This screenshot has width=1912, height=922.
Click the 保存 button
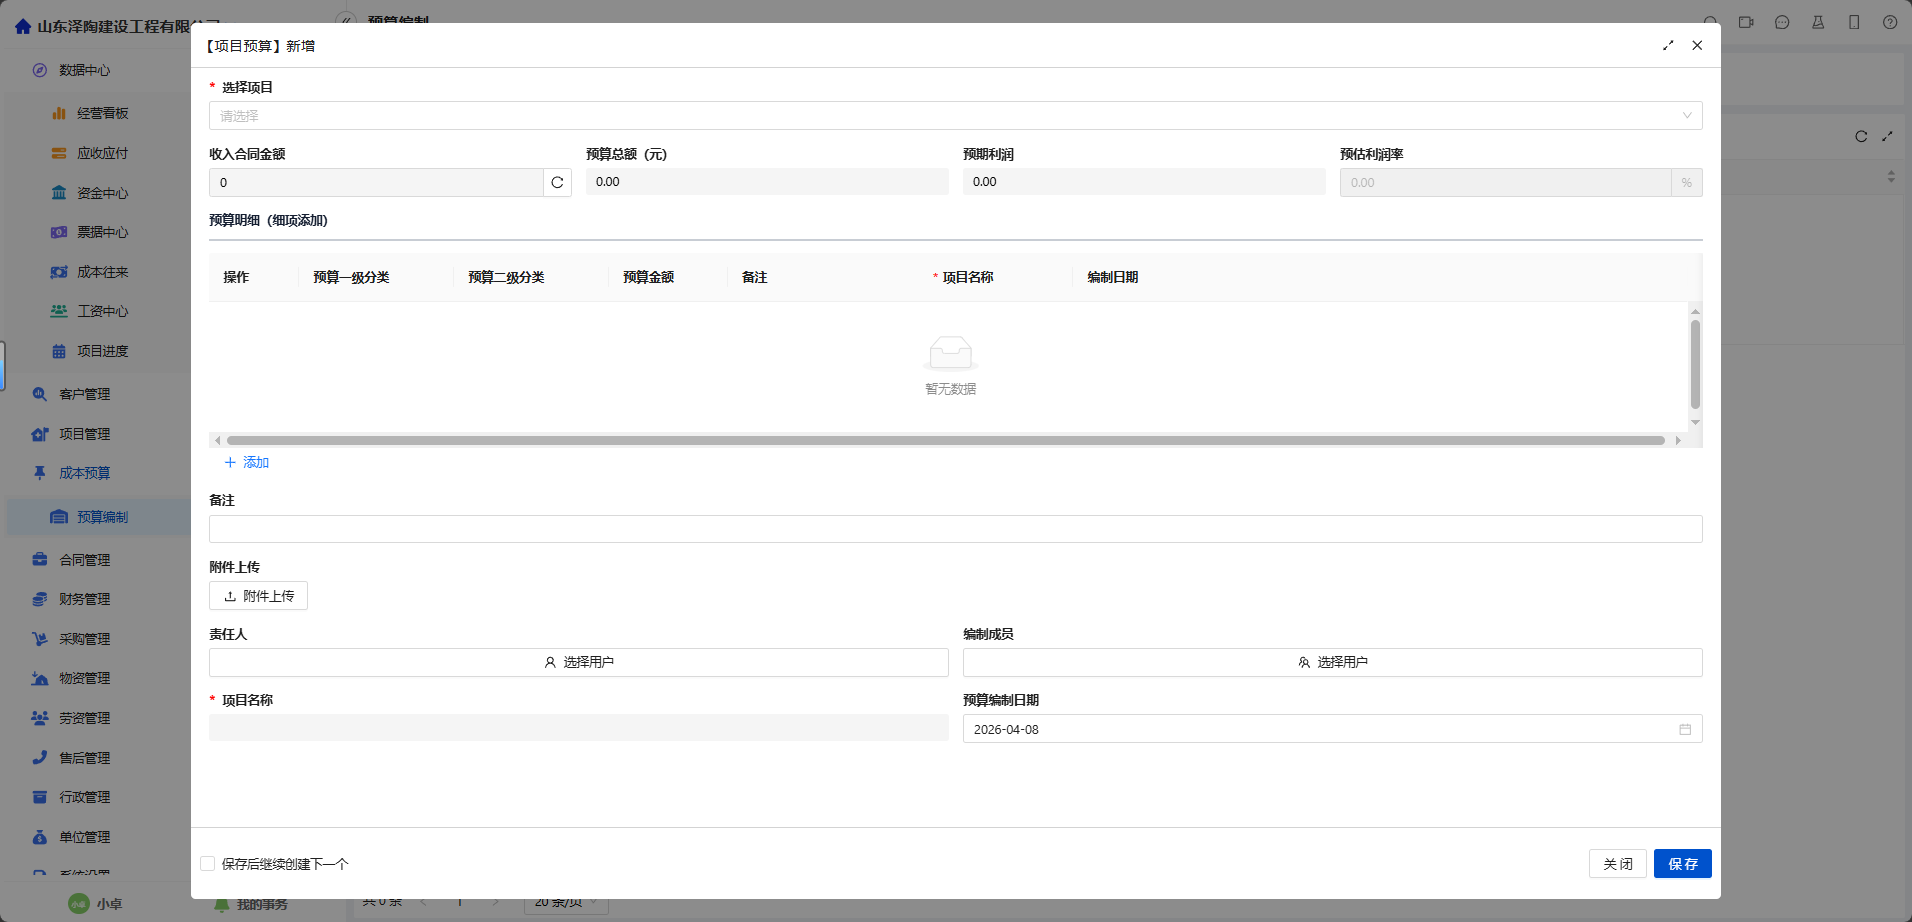coord(1682,864)
